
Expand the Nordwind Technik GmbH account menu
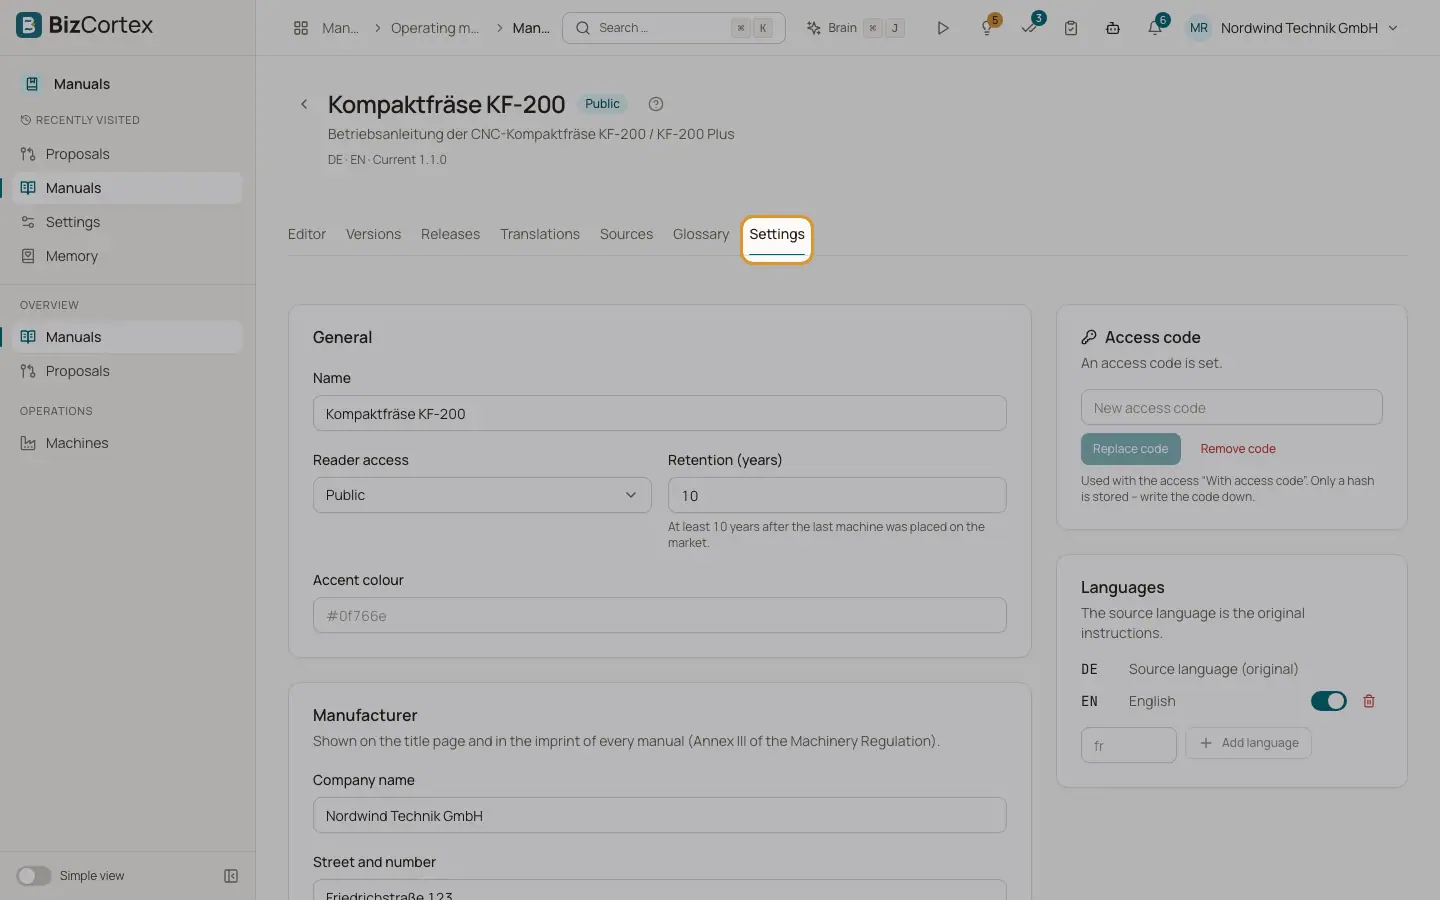click(x=1293, y=28)
